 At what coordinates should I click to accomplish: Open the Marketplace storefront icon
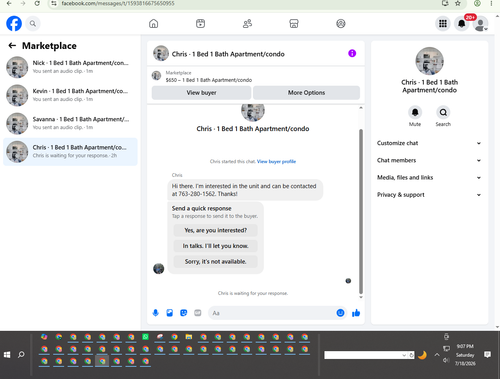pyautogui.click(x=294, y=24)
